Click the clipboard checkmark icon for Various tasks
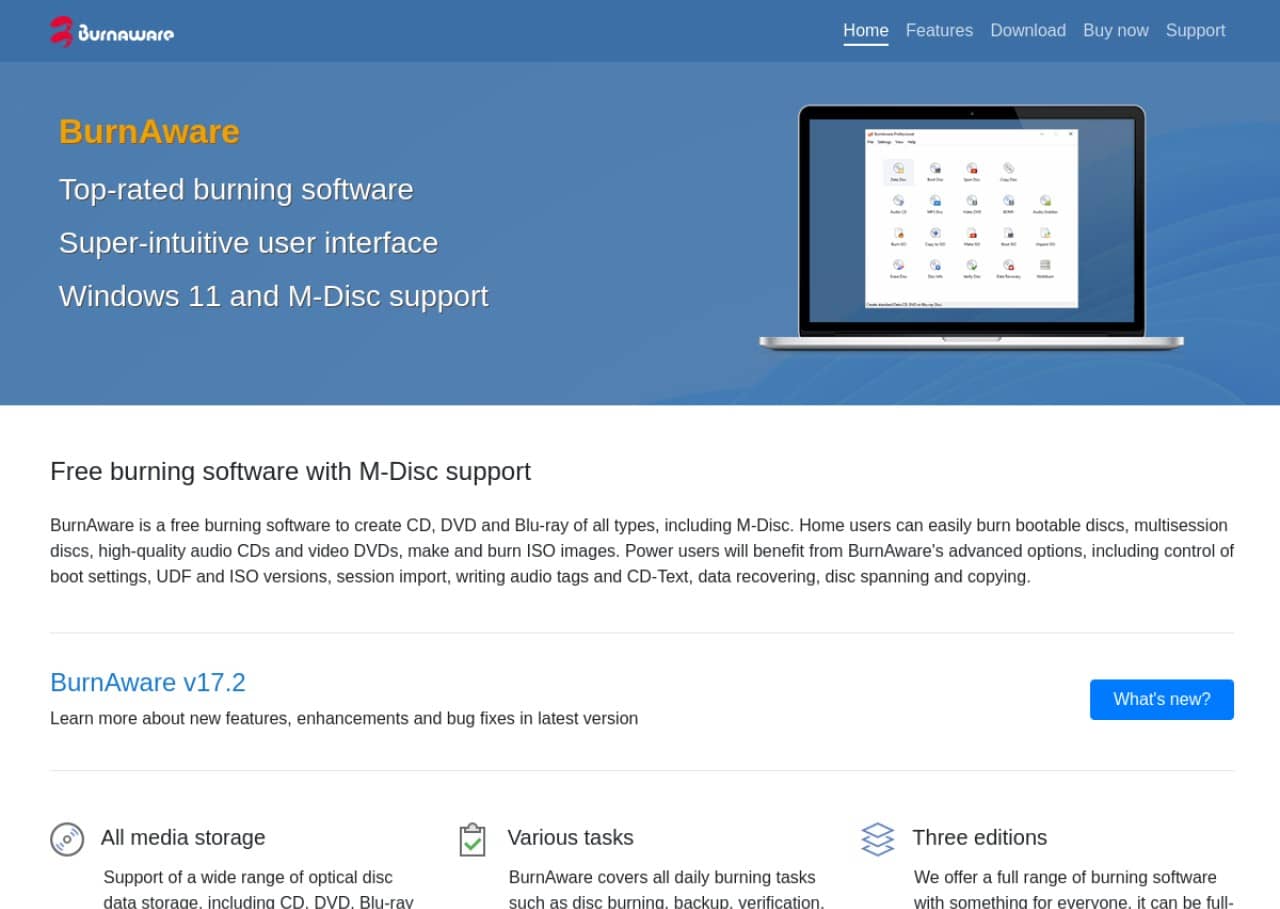Image resolution: width=1280 pixels, height=909 pixels. click(x=472, y=838)
